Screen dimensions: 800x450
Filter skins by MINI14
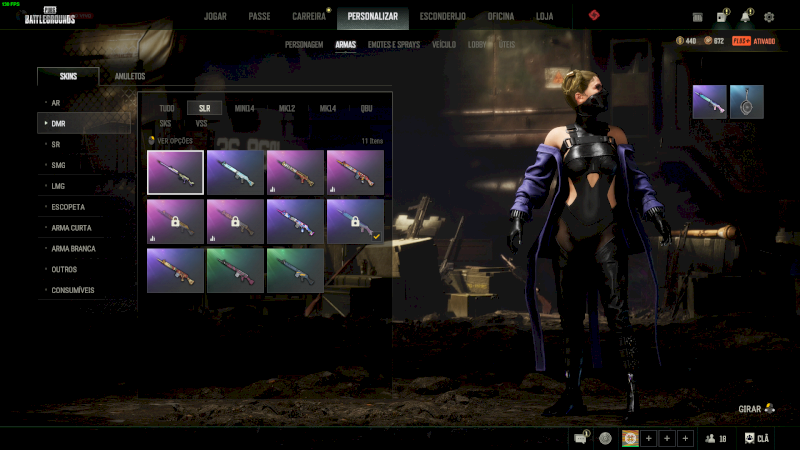pos(244,108)
